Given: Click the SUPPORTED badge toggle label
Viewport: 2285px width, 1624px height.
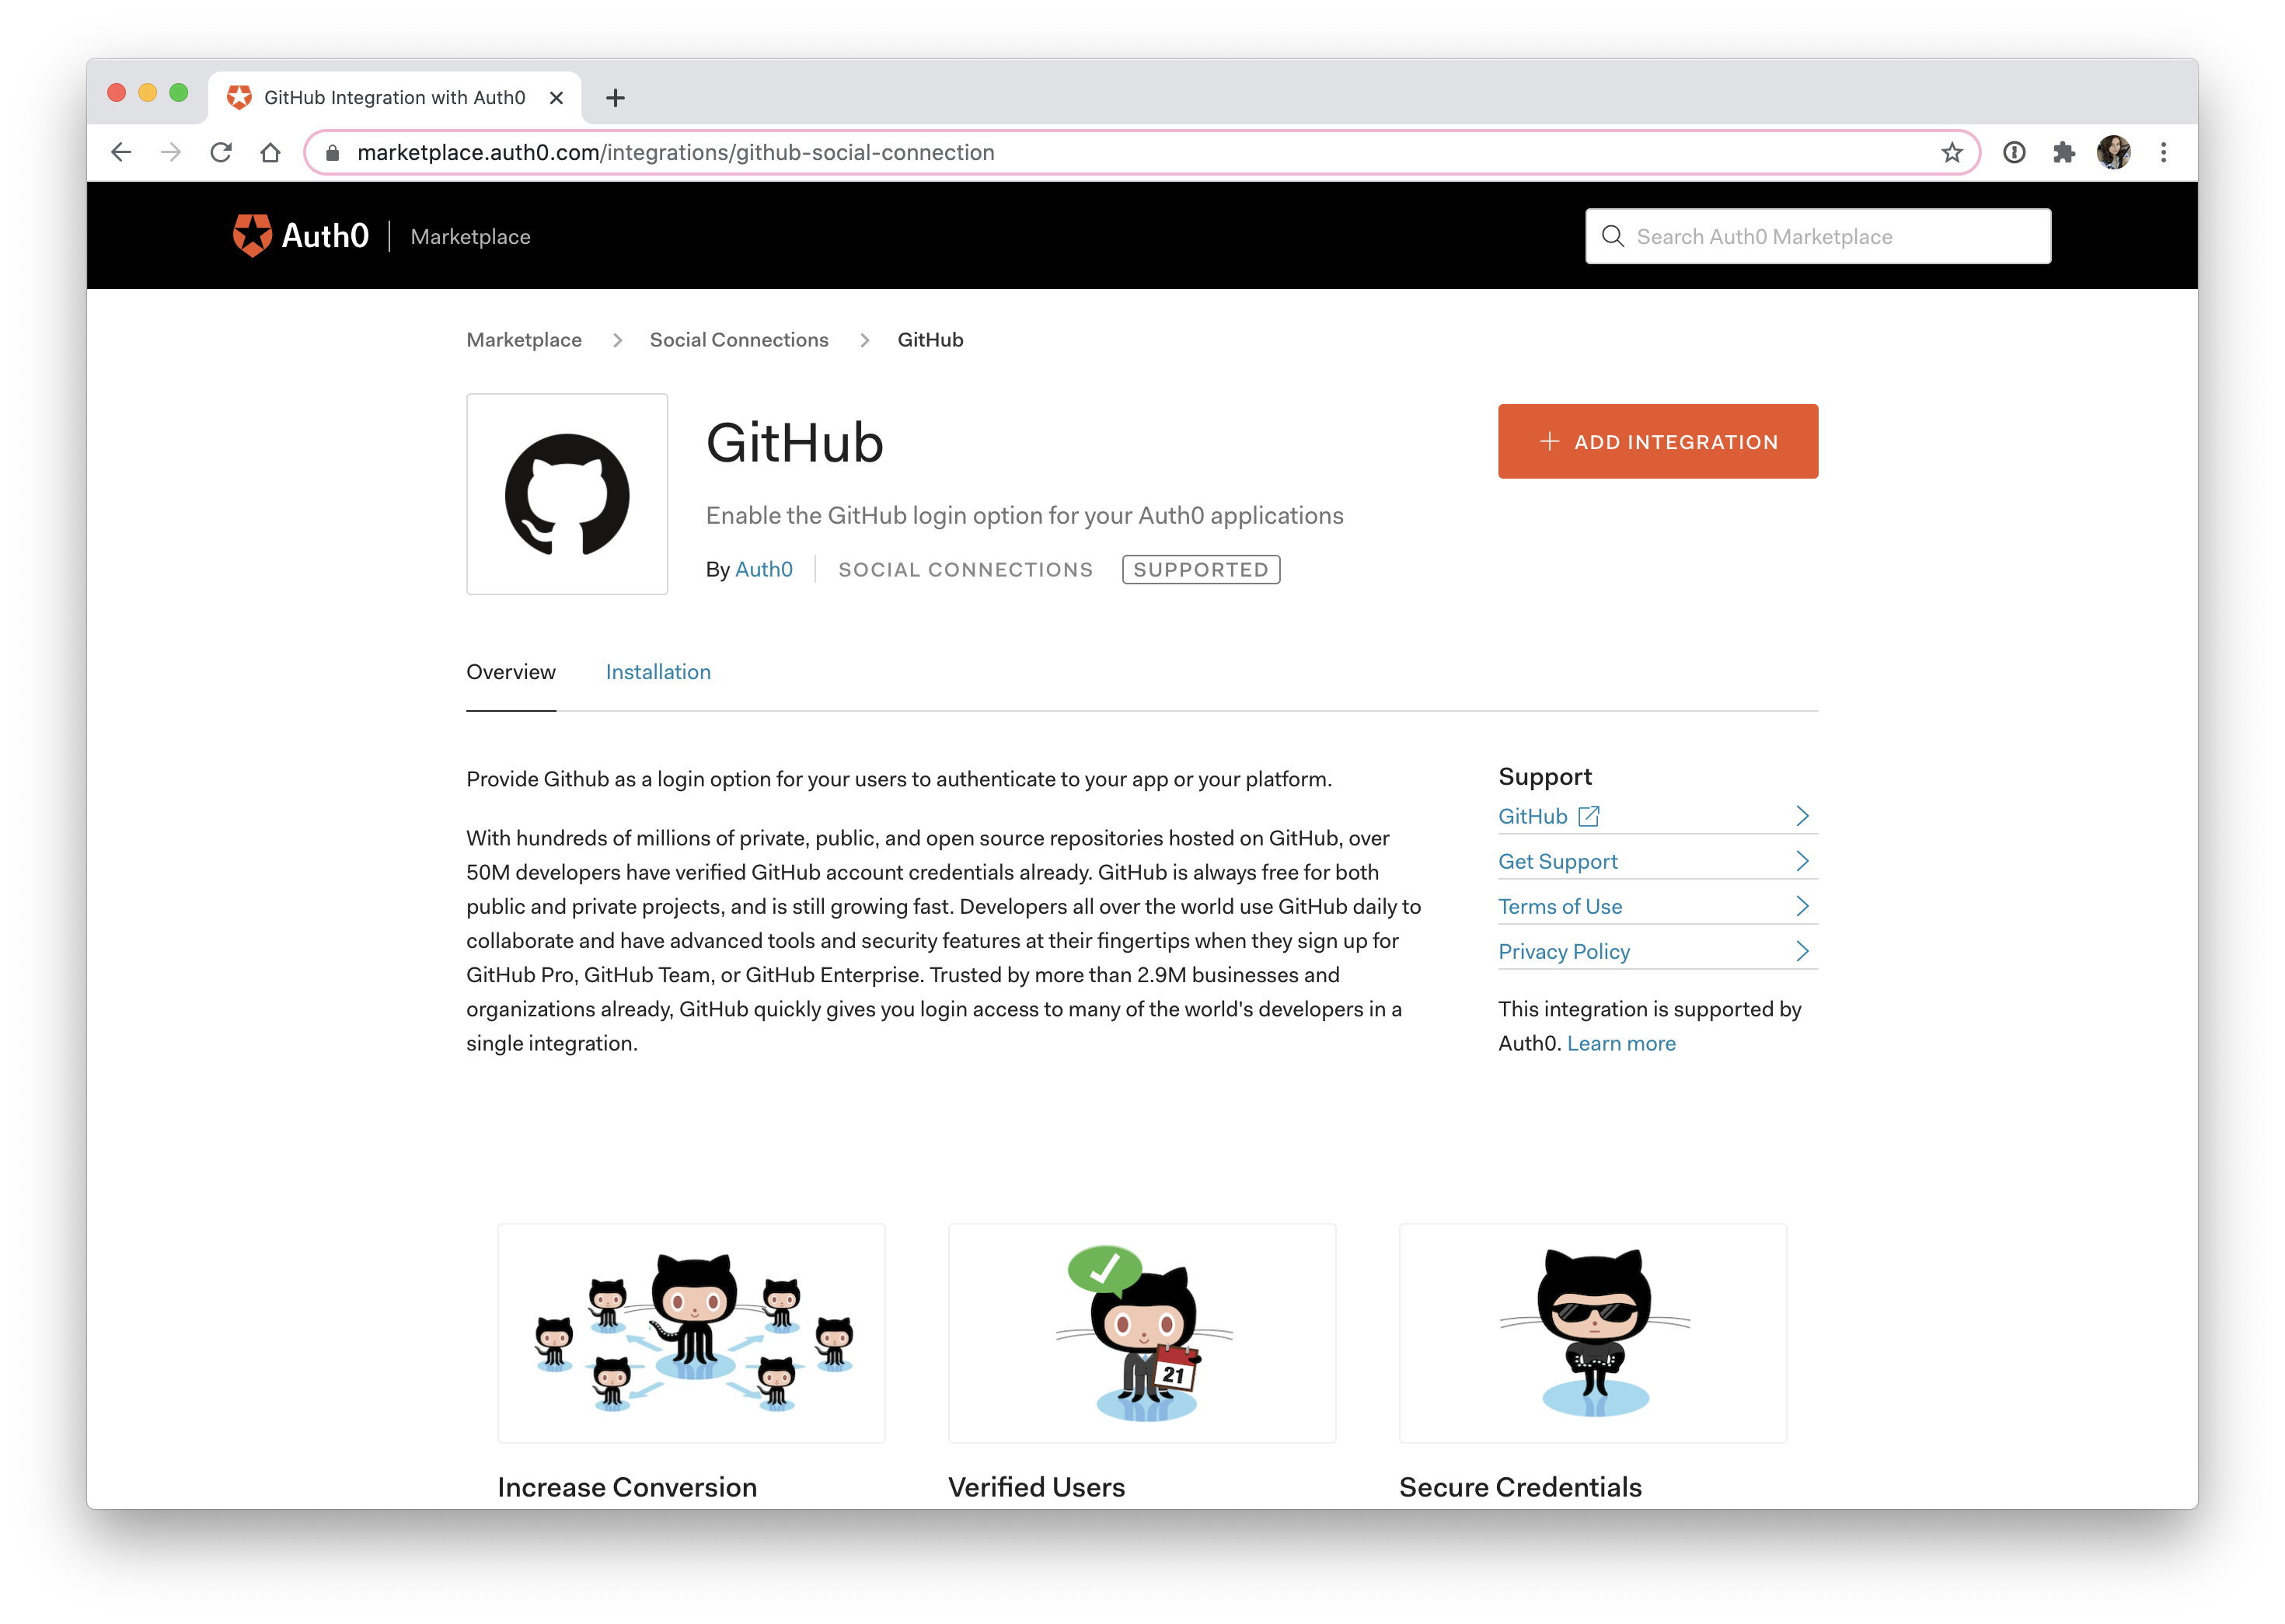Looking at the screenshot, I should [1202, 570].
